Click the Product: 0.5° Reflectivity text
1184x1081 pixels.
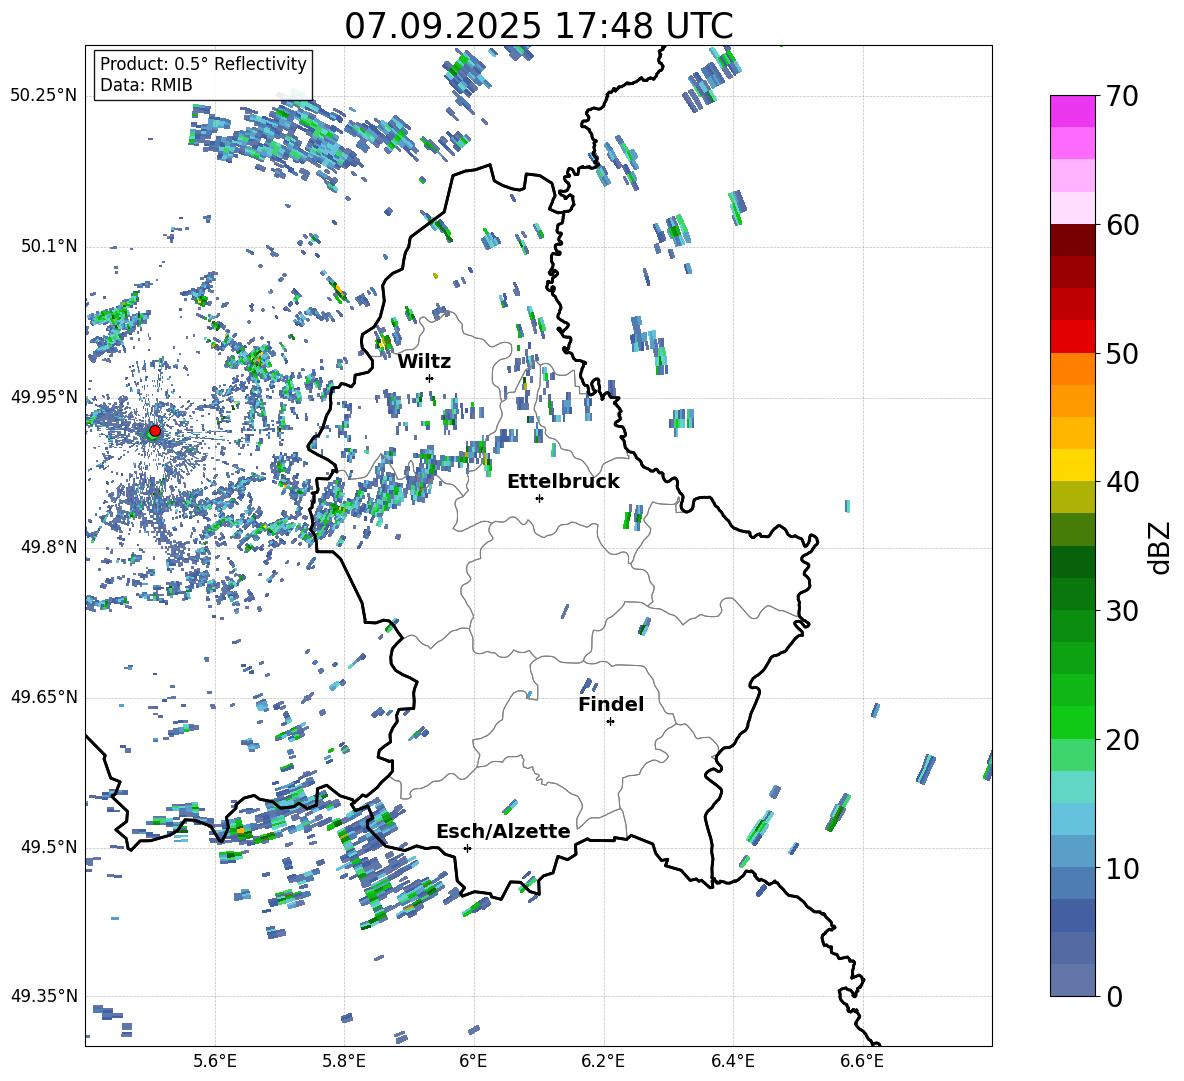203,64
